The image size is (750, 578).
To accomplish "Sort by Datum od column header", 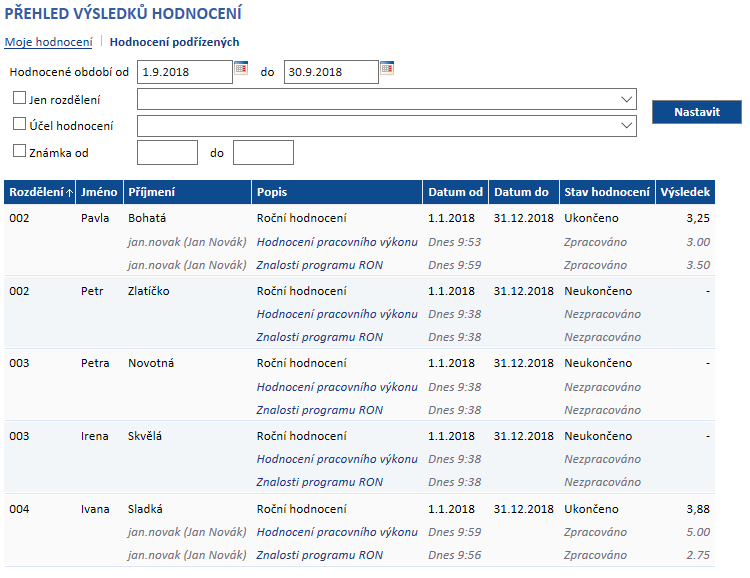I will [455, 192].
